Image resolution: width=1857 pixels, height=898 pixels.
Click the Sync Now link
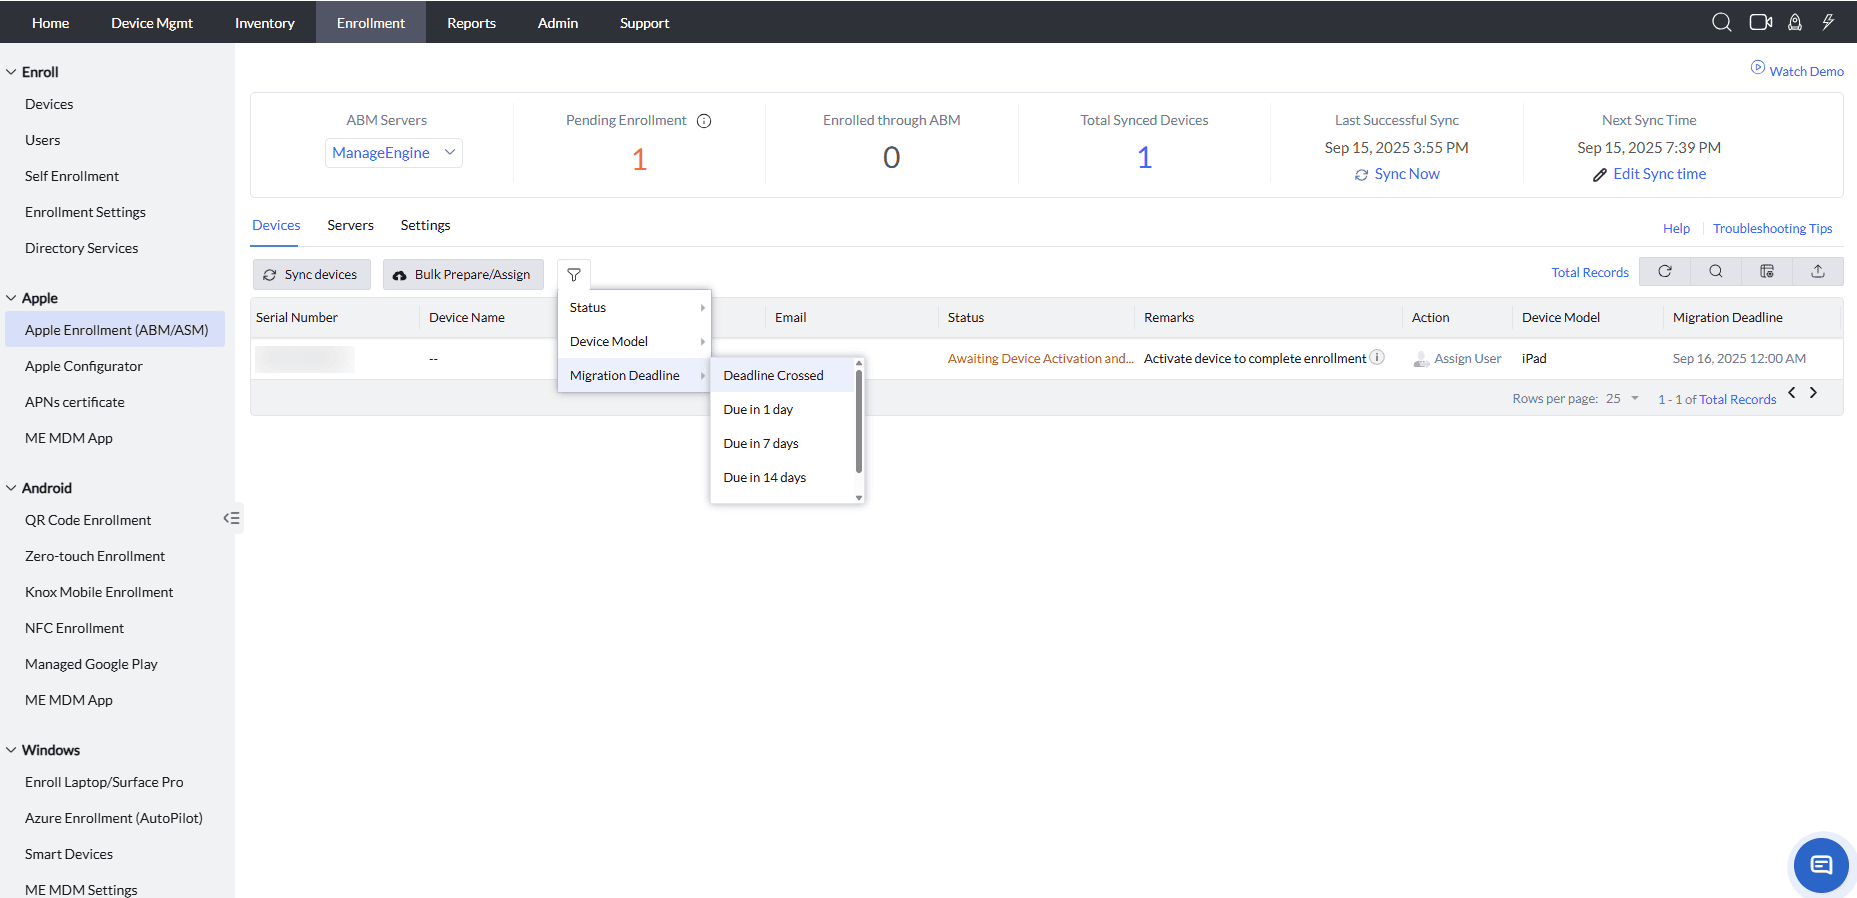pos(1397,174)
